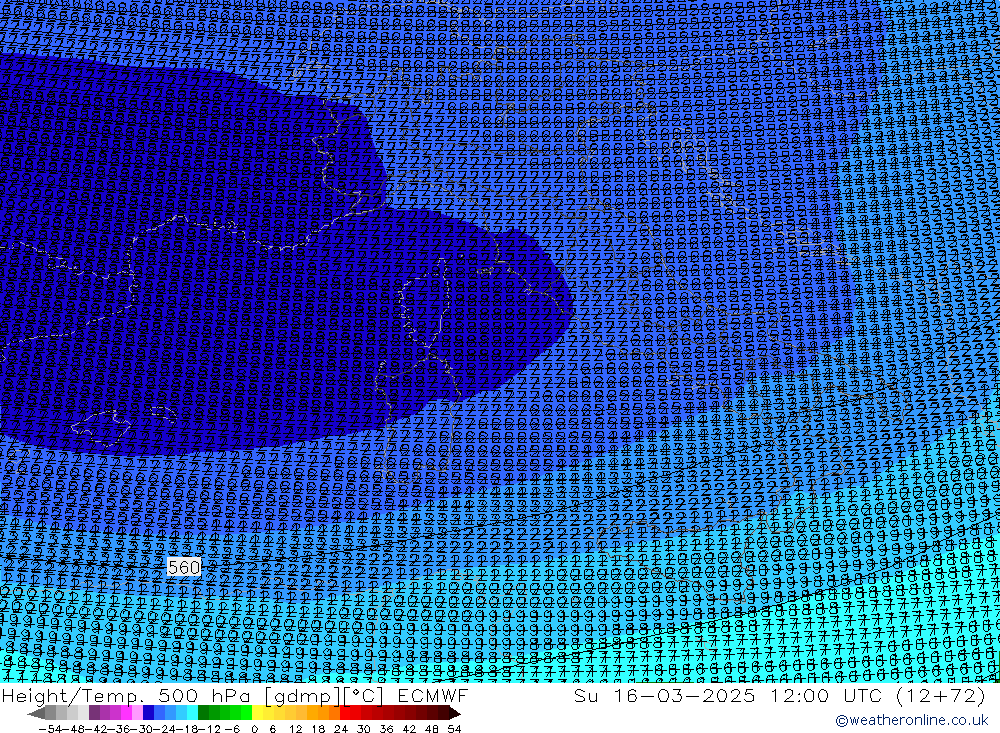Viewport: 1000px width, 733px height.
Task: Click the (12+72) forecast hour text
Action: (x=941, y=695)
